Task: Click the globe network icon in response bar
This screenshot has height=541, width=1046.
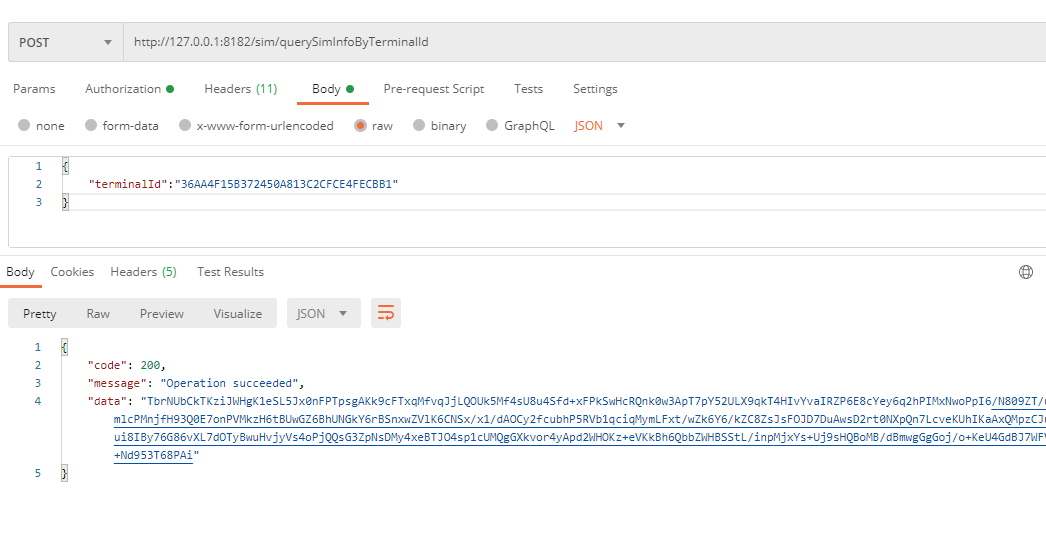Action: tap(1025, 272)
